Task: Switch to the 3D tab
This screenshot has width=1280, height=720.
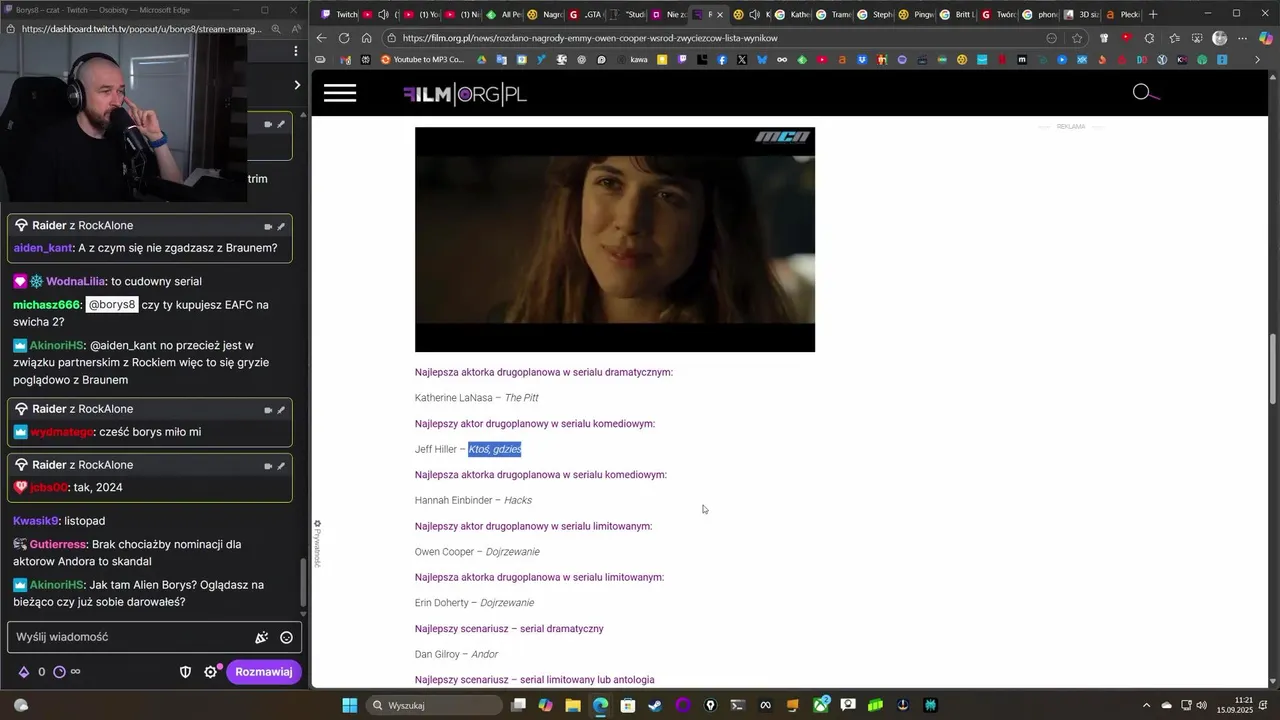Action: (x=1081, y=15)
